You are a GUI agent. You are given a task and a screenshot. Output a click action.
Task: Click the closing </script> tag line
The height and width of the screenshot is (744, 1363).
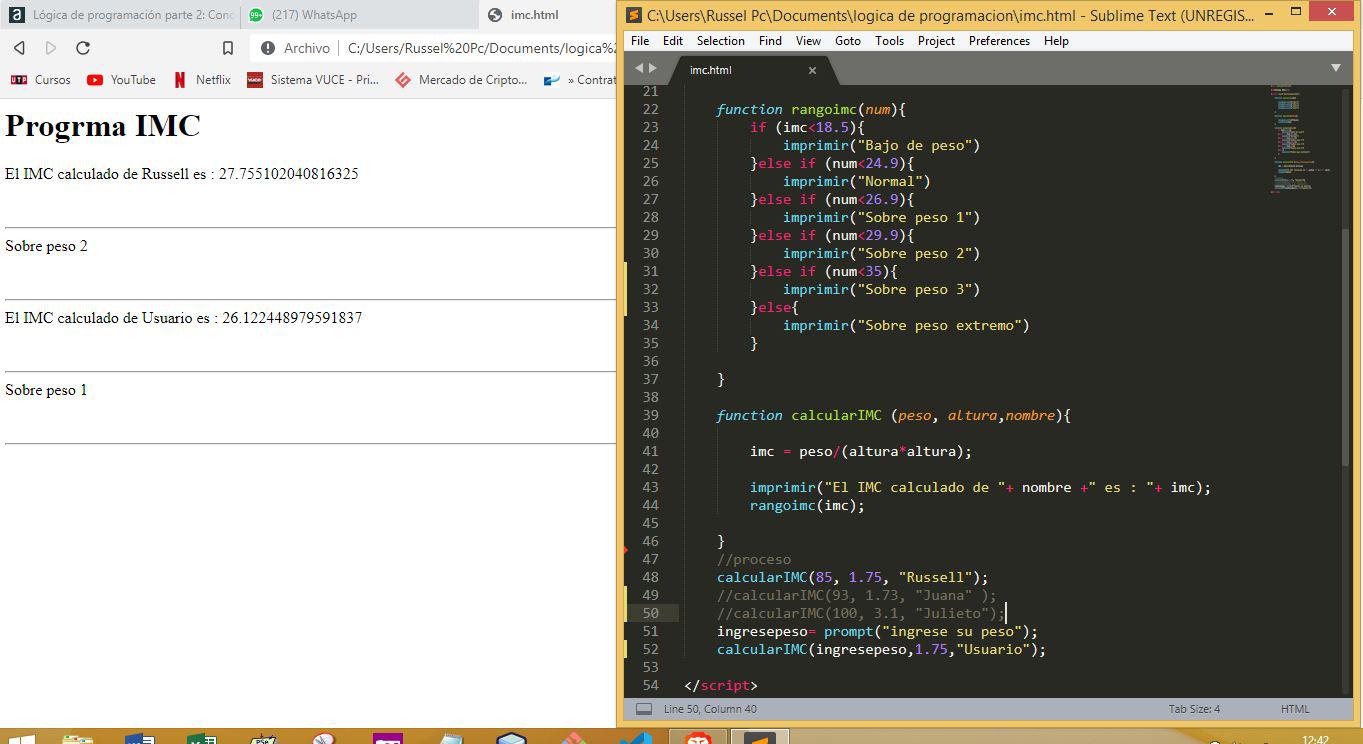click(x=720, y=685)
